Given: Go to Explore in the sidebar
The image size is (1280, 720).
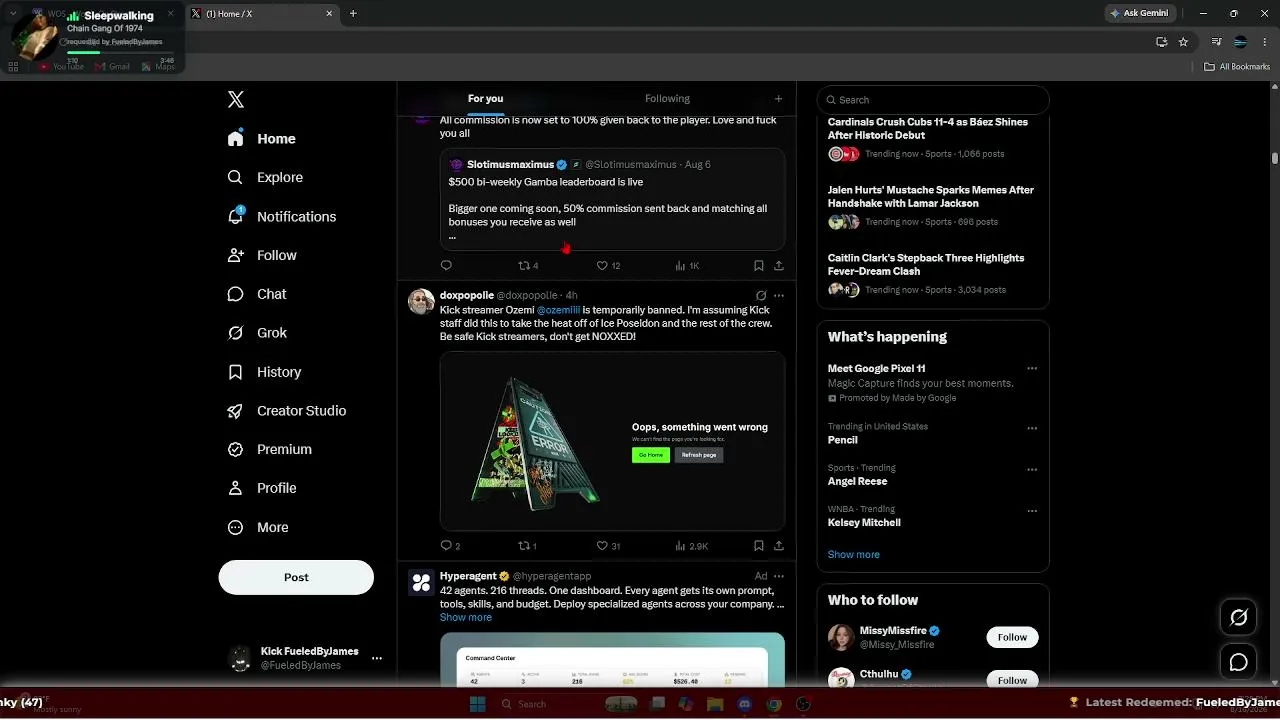Looking at the screenshot, I should pos(265,177).
